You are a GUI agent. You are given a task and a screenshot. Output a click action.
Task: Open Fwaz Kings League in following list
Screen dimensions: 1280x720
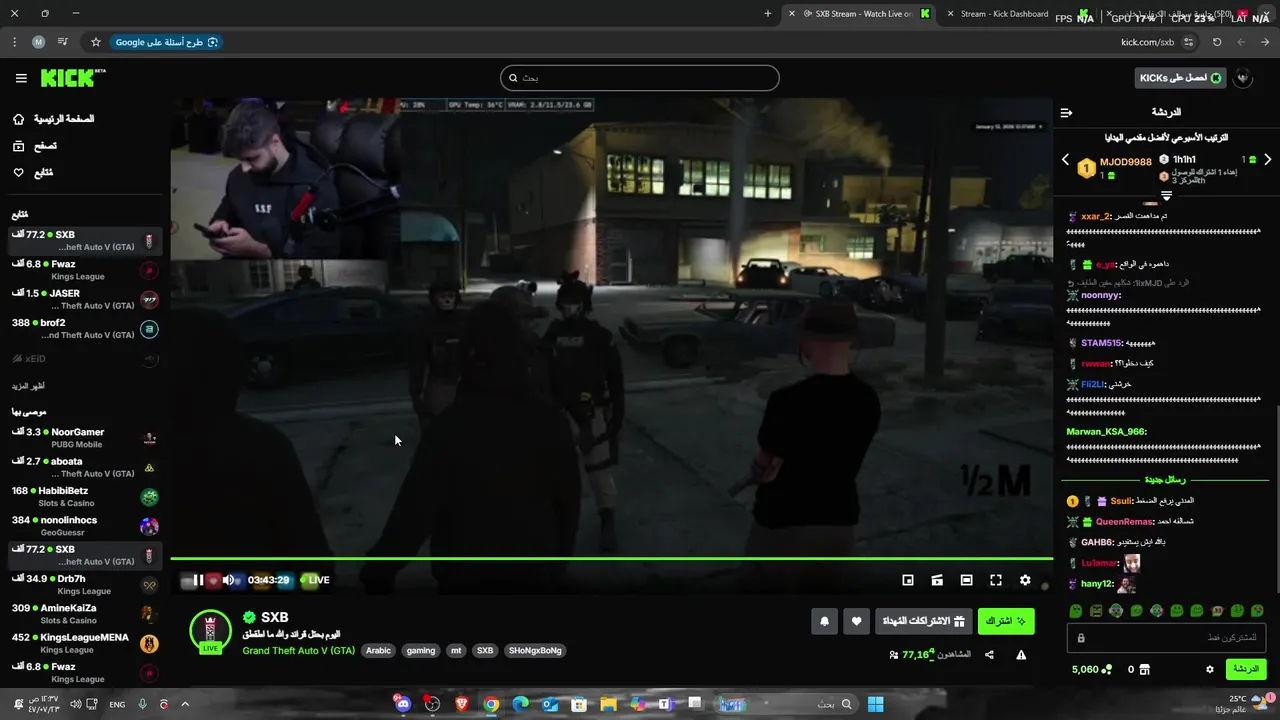85,270
